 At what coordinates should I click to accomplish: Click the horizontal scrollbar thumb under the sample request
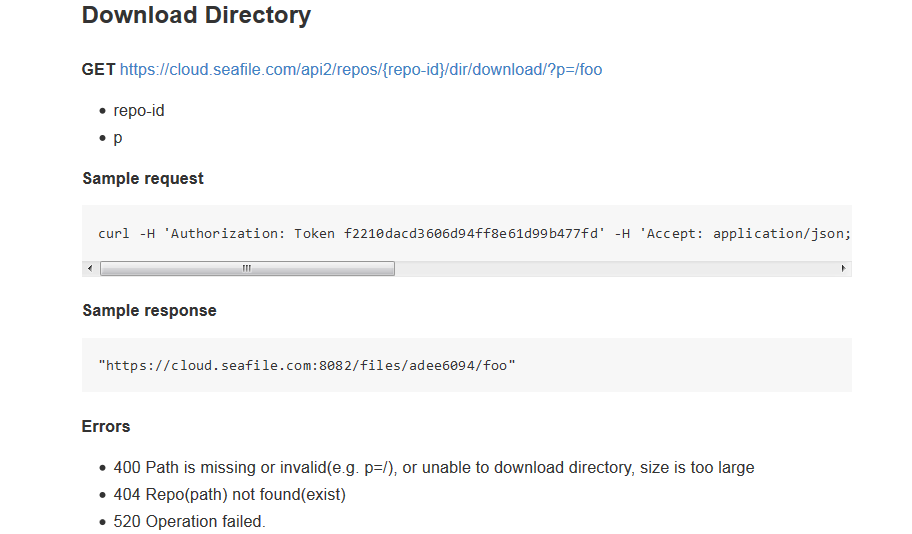(247, 268)
